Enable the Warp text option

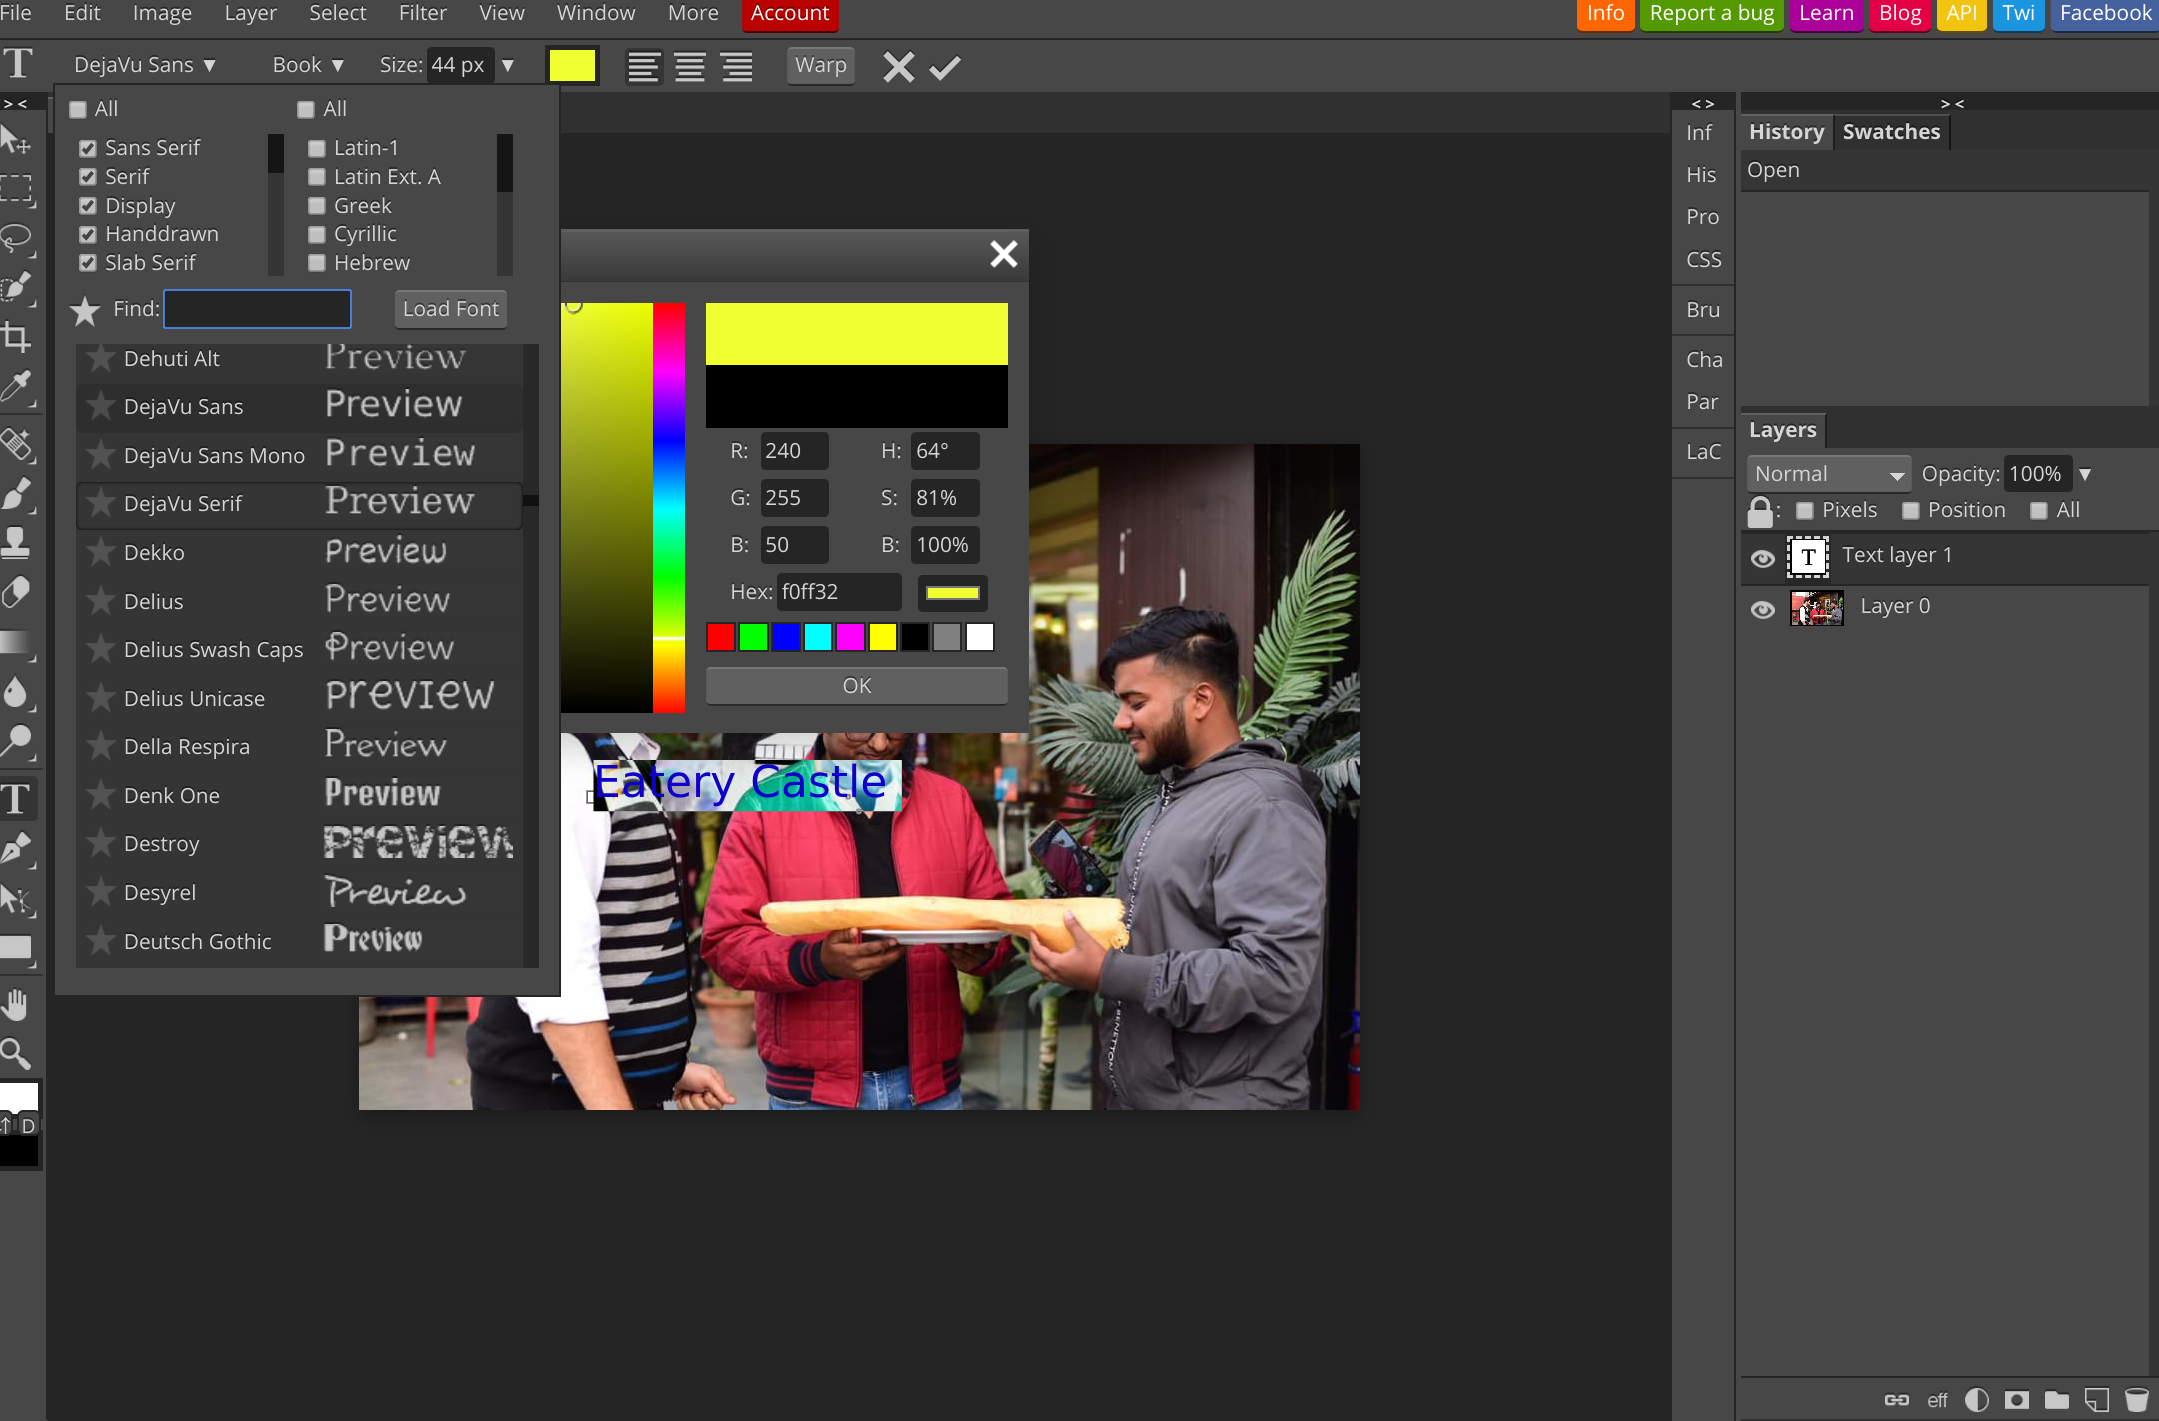[x=821, y=63]
